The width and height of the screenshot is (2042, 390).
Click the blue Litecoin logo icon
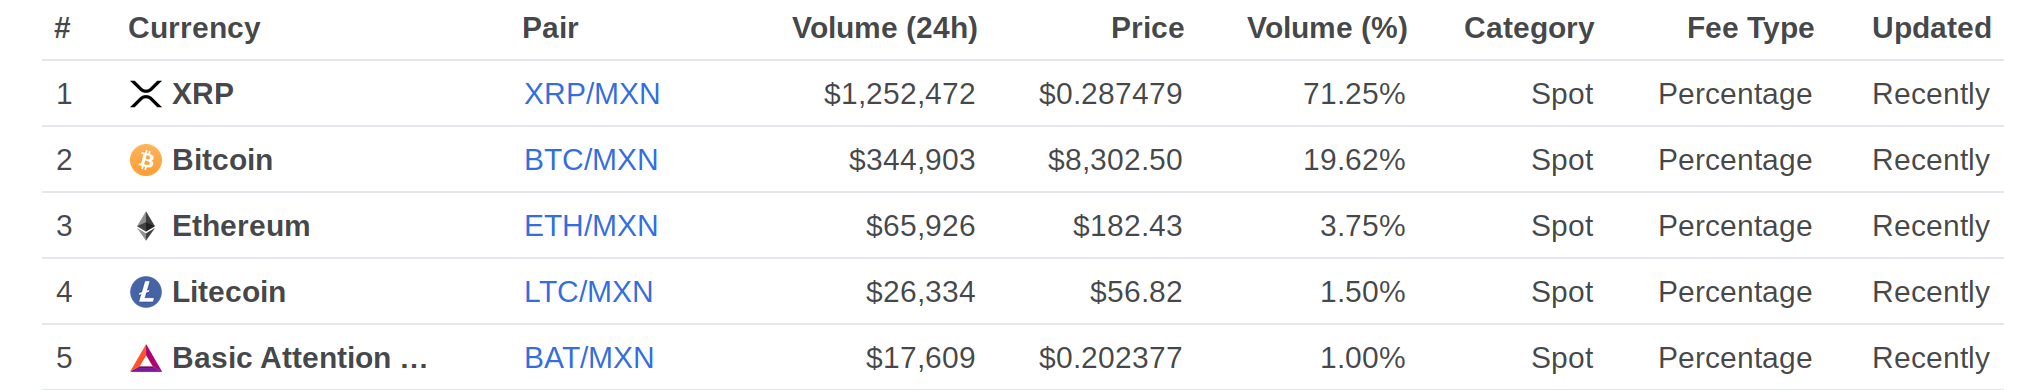(x=146, y=292)
